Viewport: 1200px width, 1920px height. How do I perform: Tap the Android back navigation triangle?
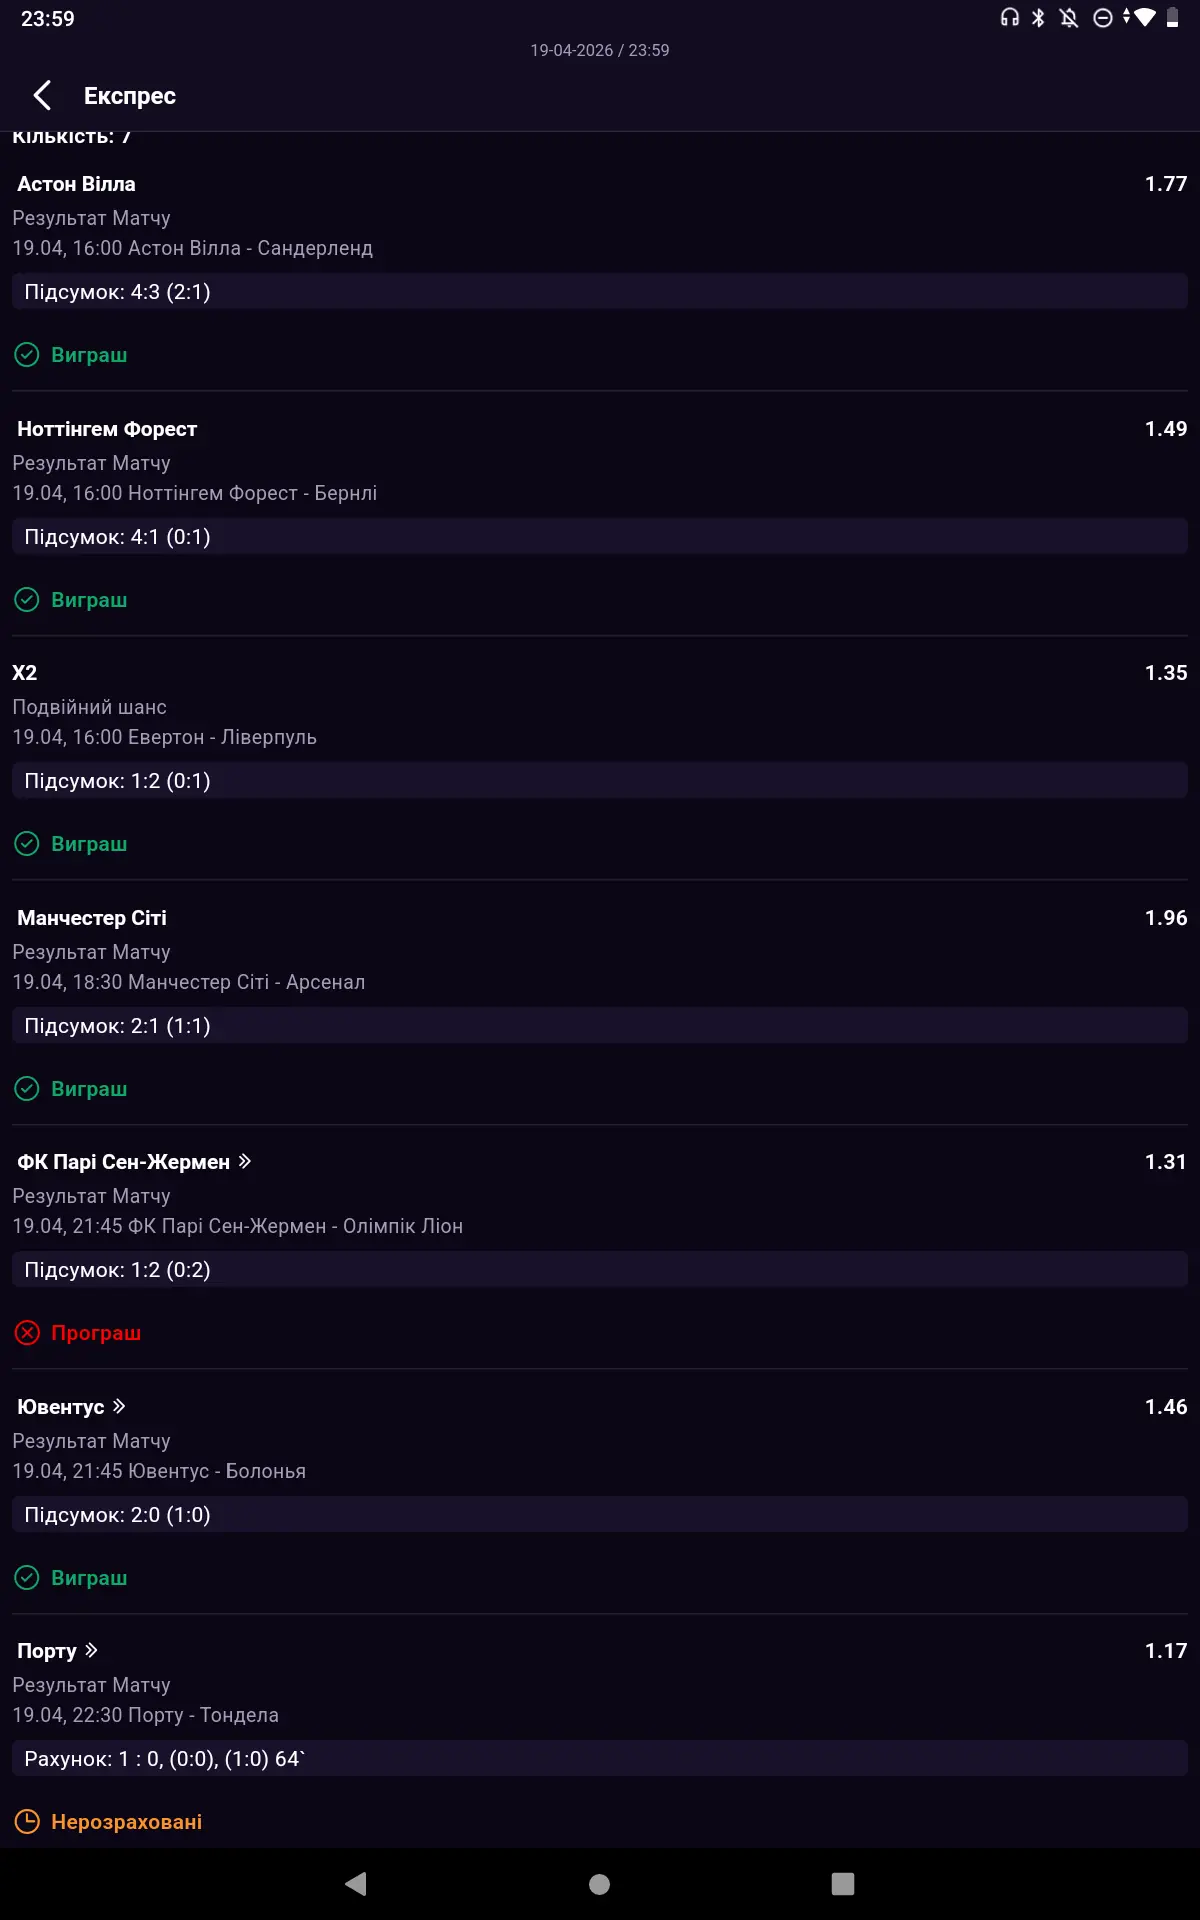point(356,1884)
